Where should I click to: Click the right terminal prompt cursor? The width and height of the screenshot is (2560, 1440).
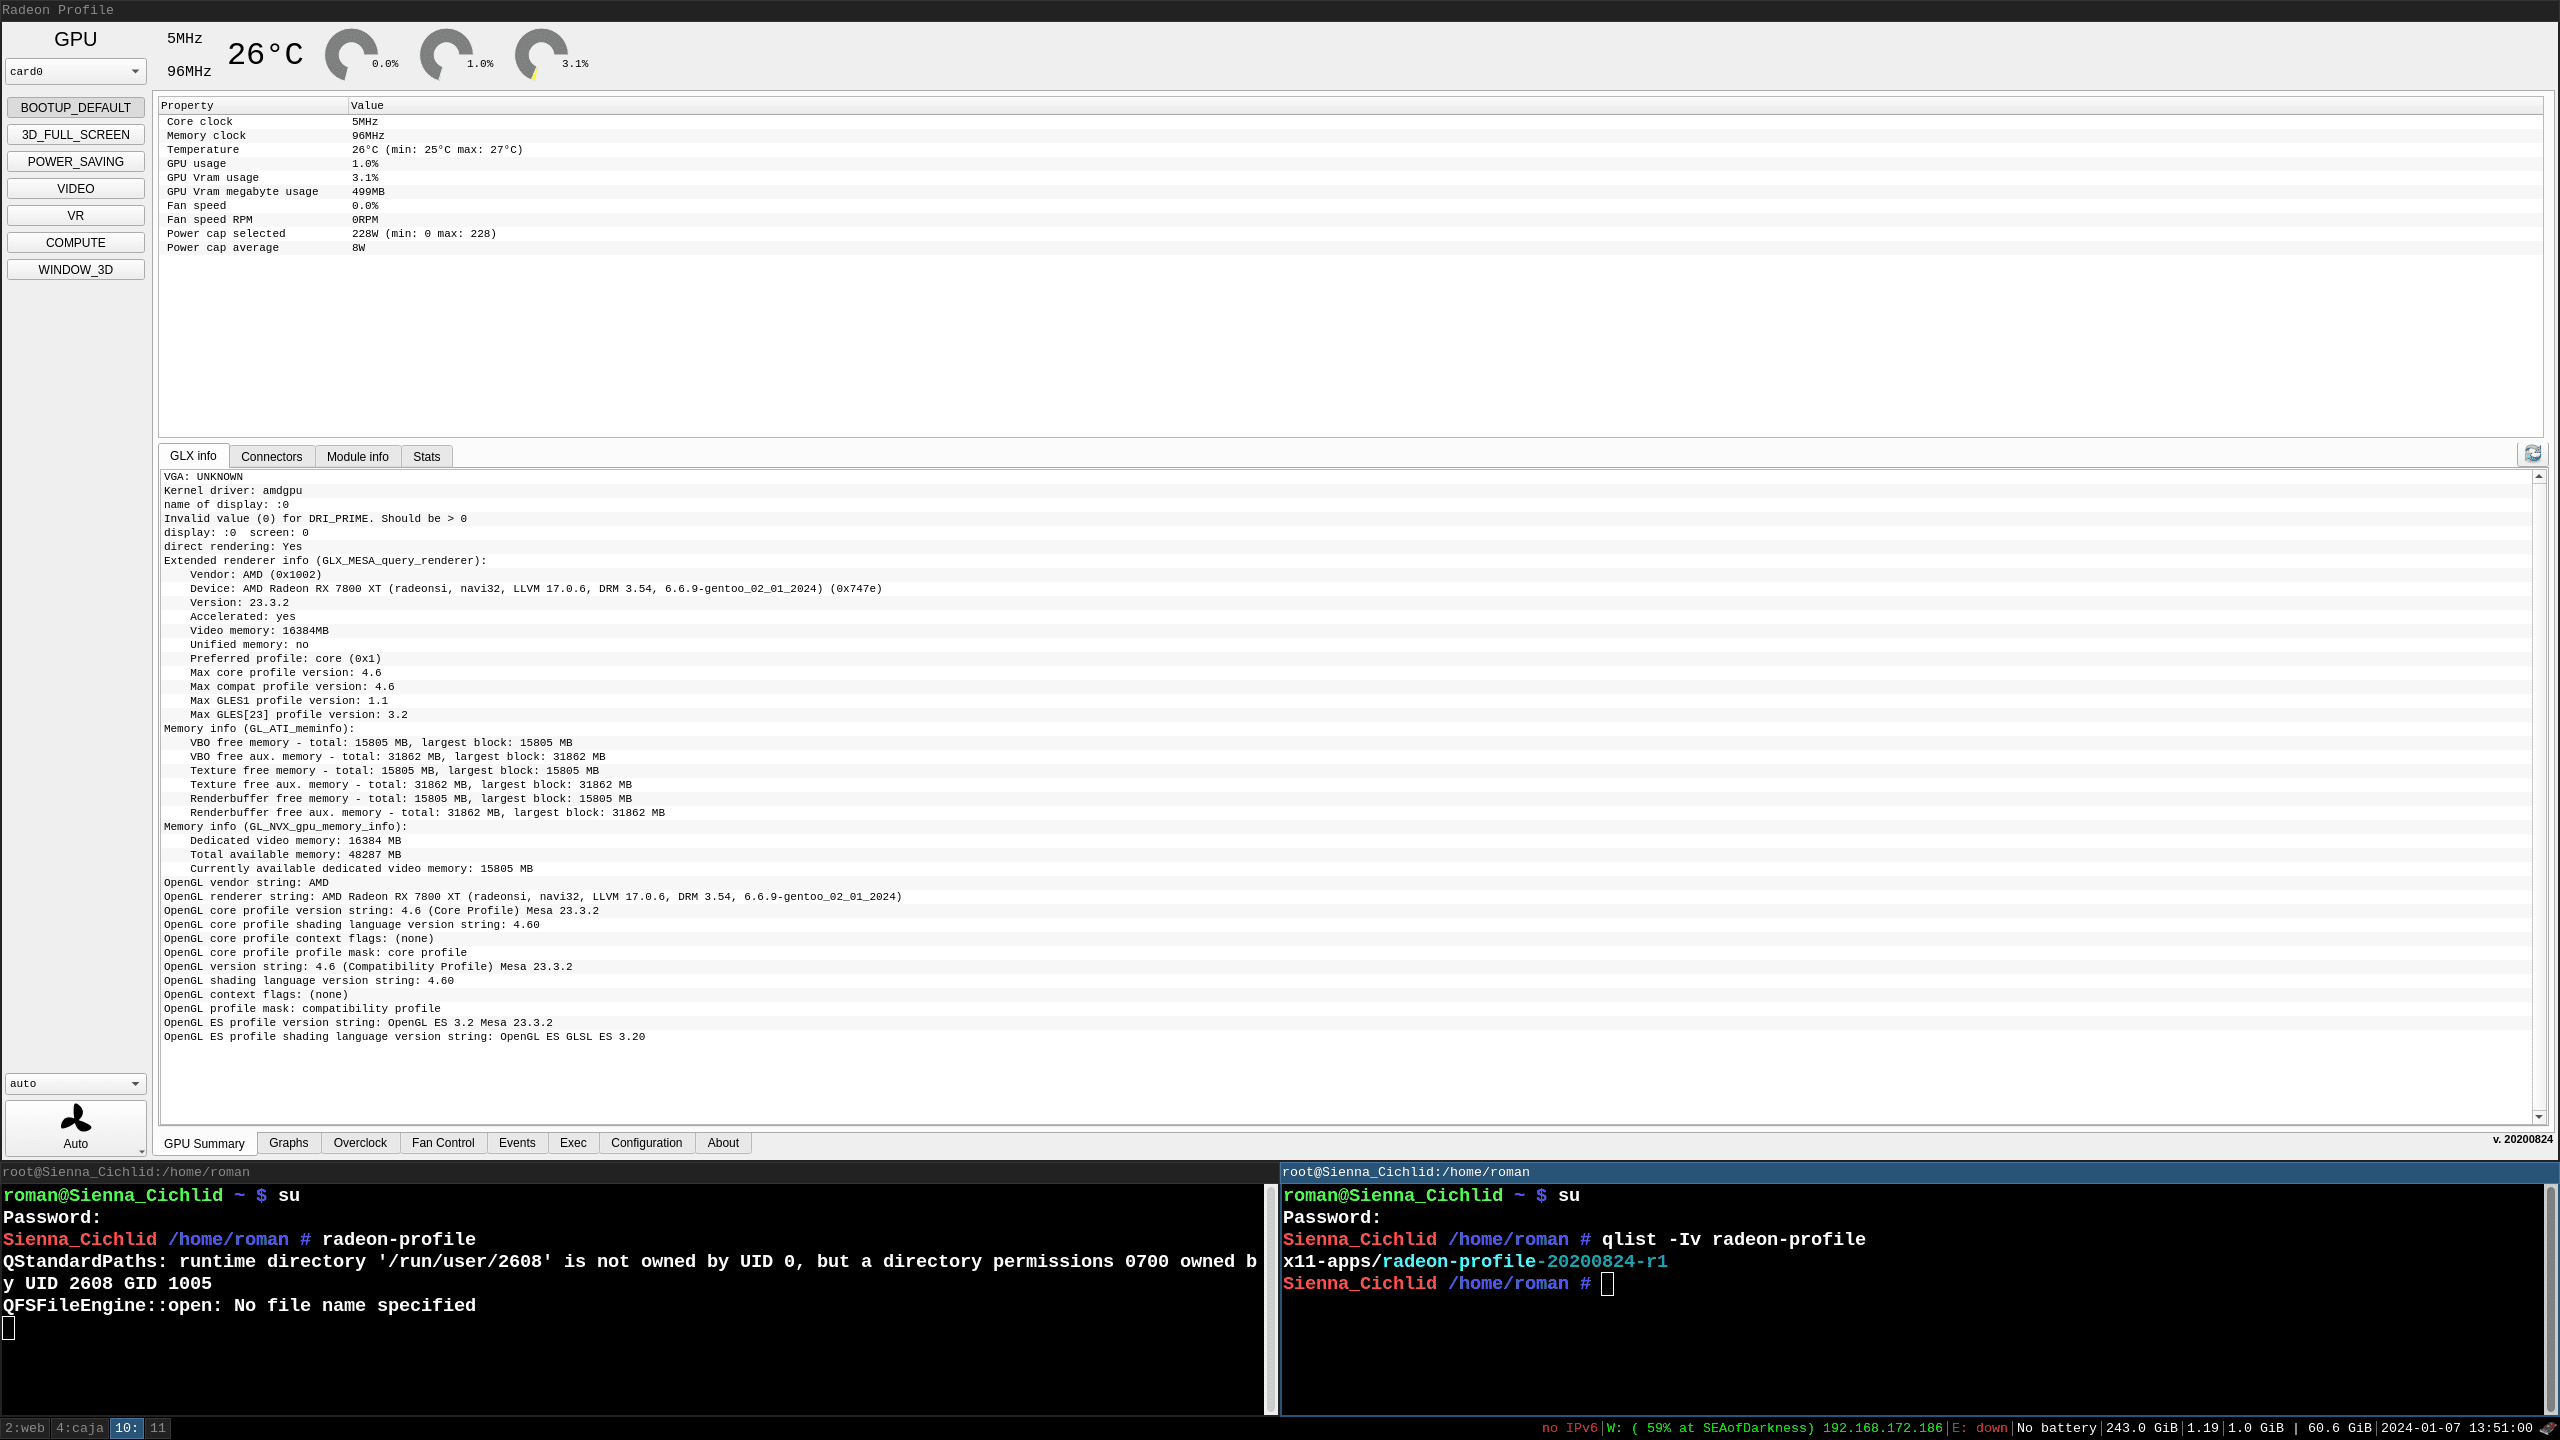1607,1283
